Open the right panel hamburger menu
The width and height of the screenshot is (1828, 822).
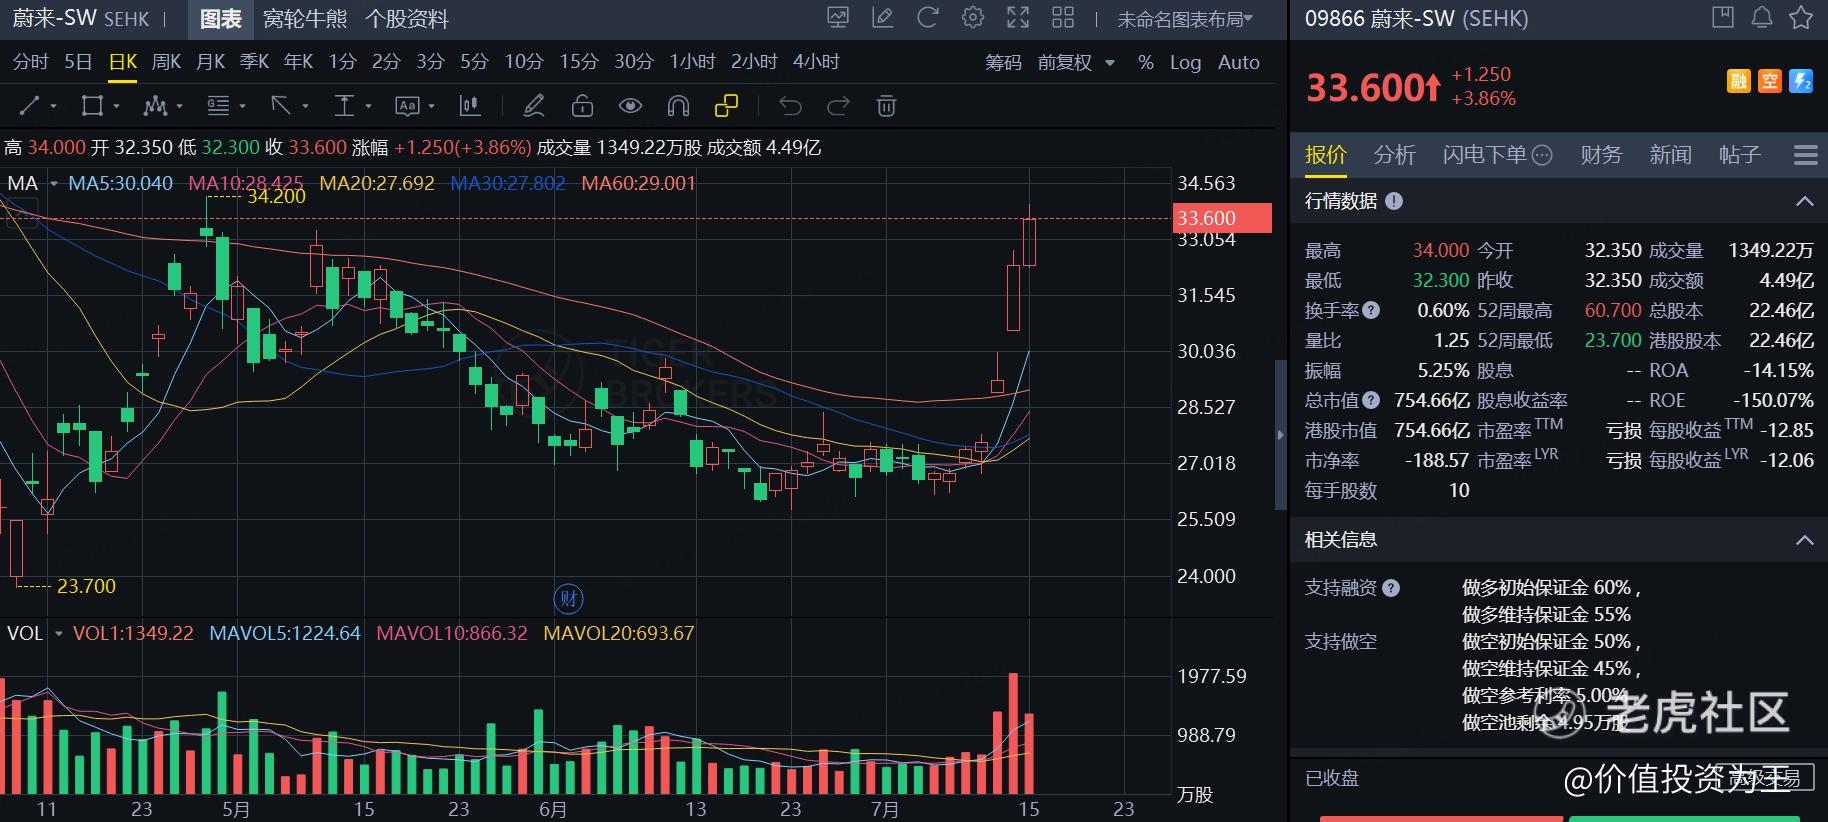tap(1806, 155)
